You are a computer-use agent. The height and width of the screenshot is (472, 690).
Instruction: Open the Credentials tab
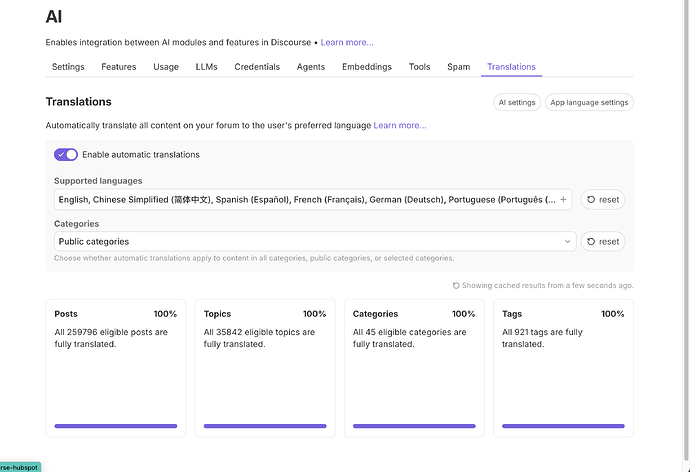pyautogui.click(x=257, y=67)
